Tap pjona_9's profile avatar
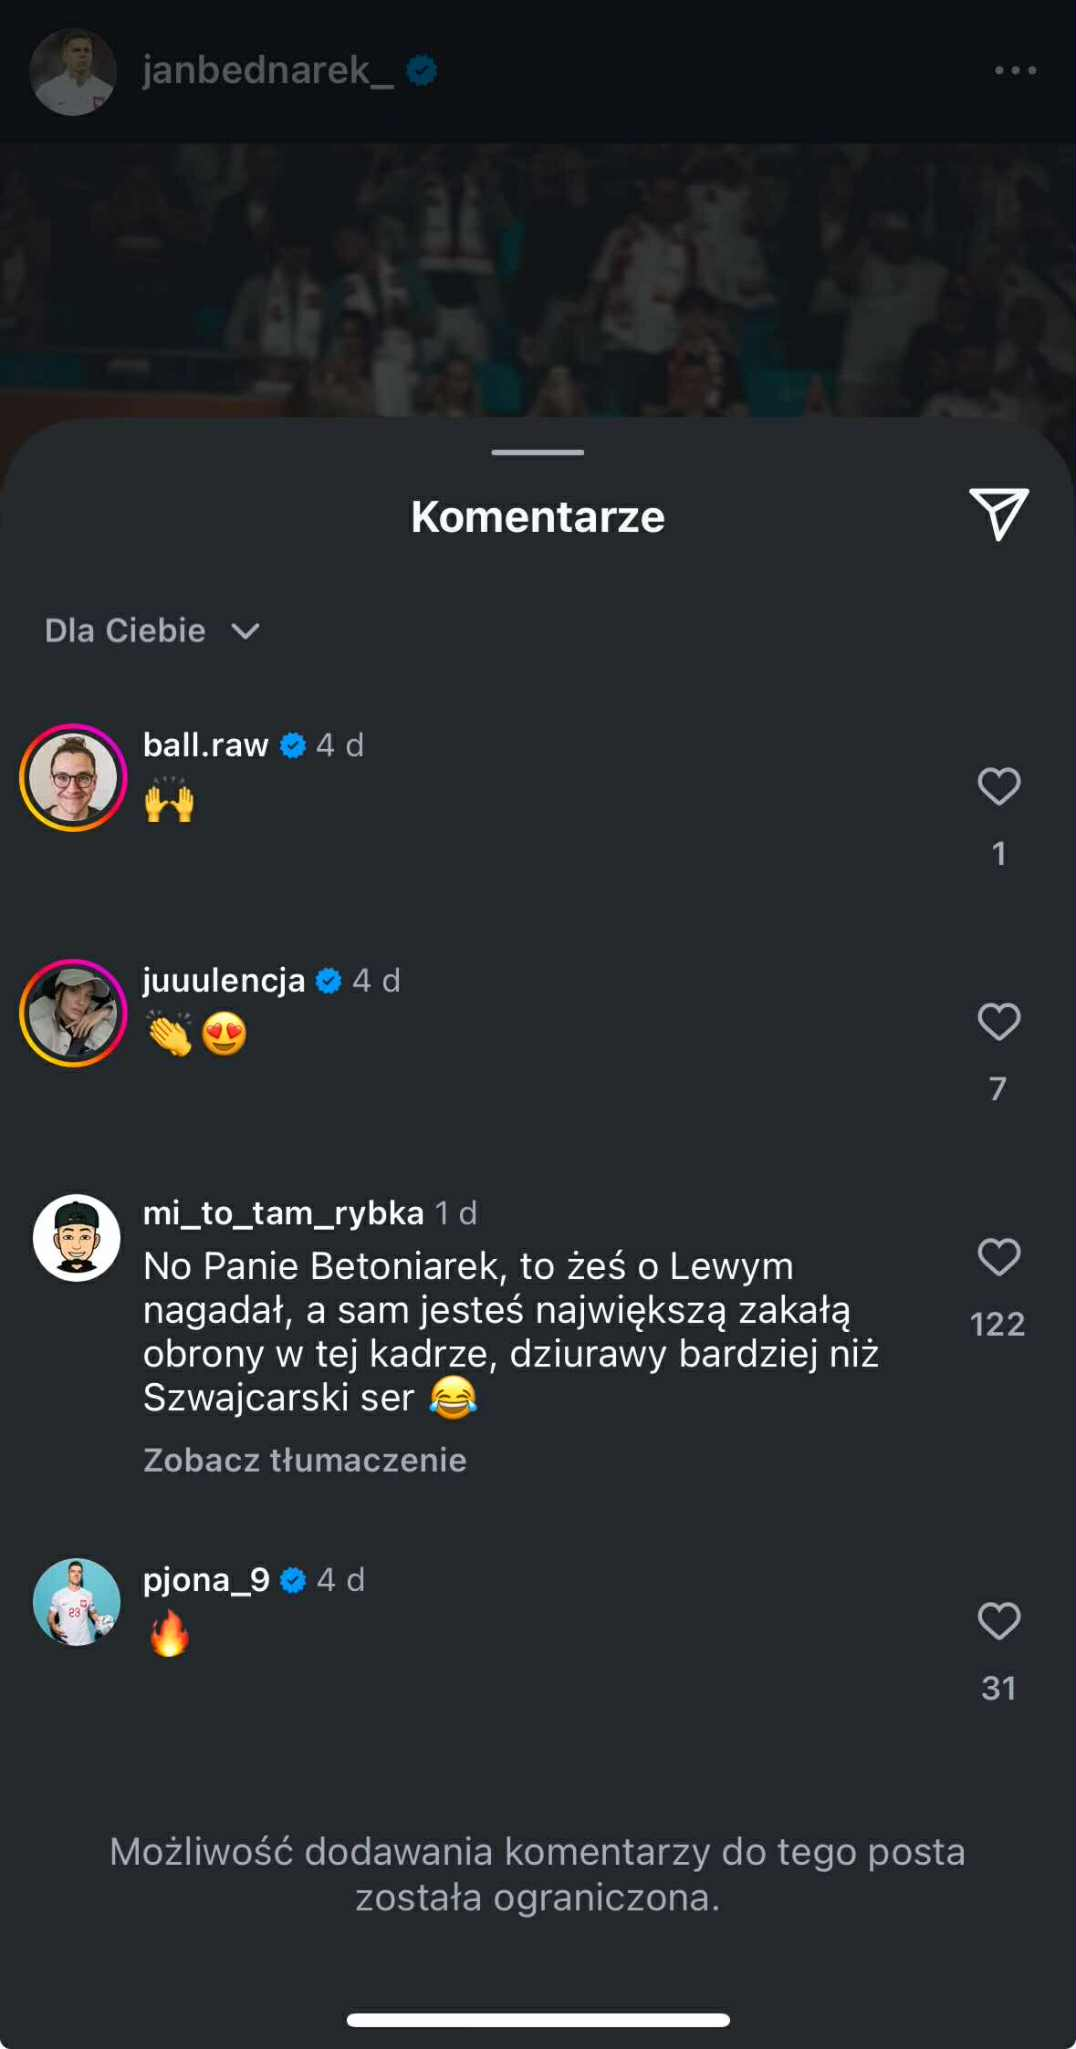1076x2049 pixels. (76, 1602)
